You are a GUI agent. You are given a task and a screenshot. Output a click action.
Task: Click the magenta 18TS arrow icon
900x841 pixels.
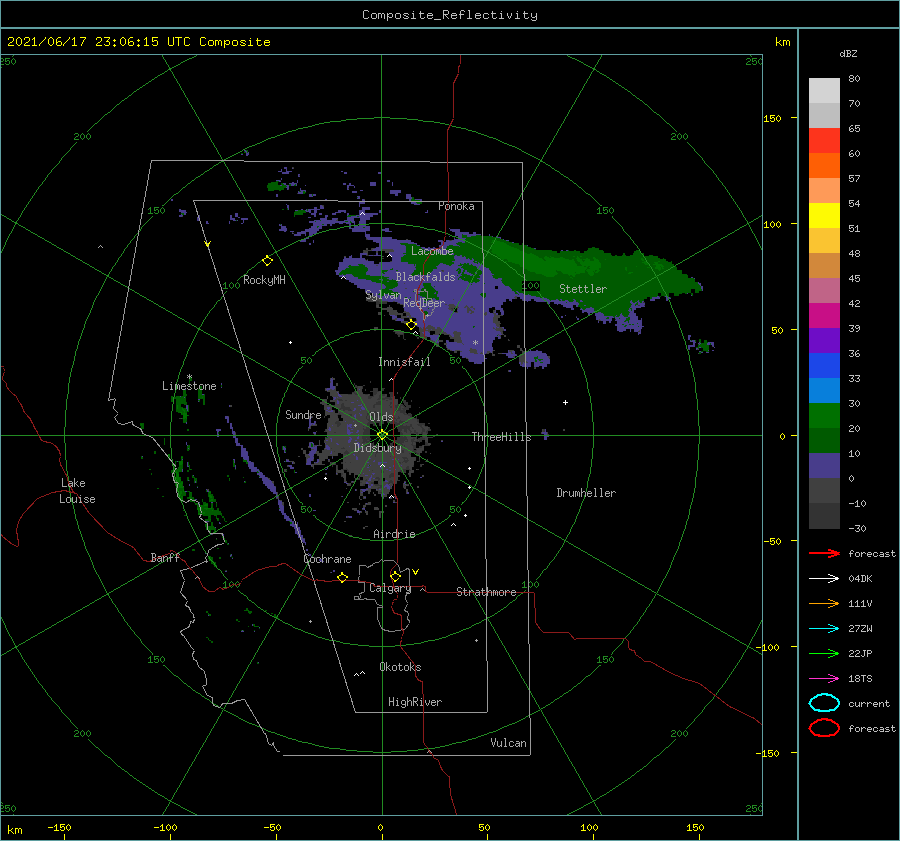tap(824, 679)
